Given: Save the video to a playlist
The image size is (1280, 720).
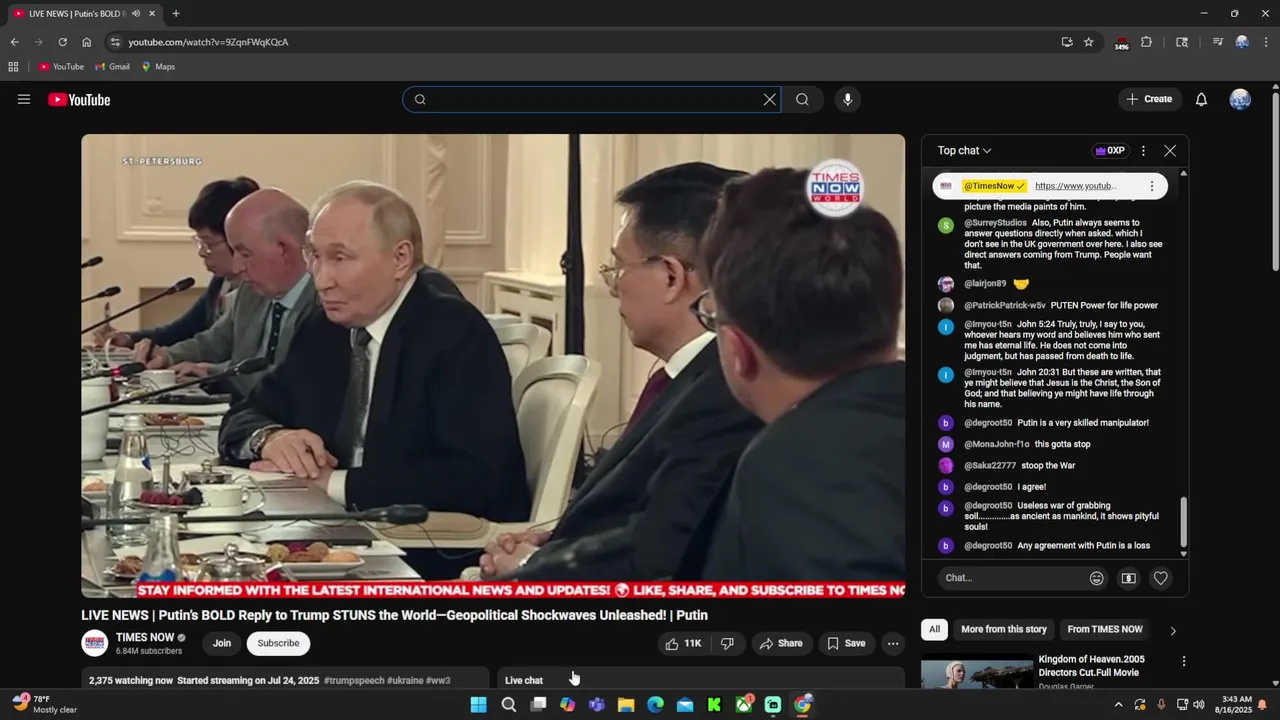Looking at the screenshot, I should pyautogui.click(x=846, y=643).
